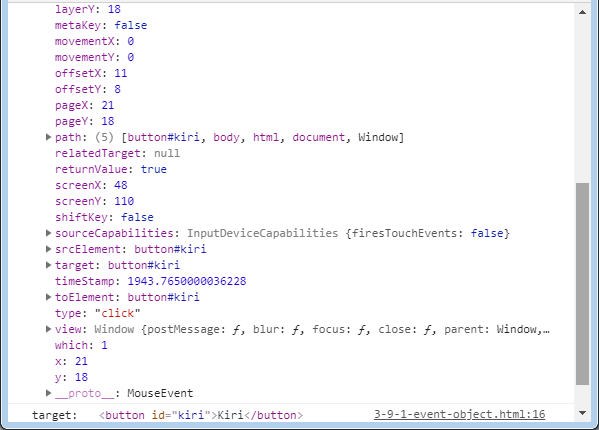Expand the path array property
Screen dimensions: 599x430
[48, 137]
